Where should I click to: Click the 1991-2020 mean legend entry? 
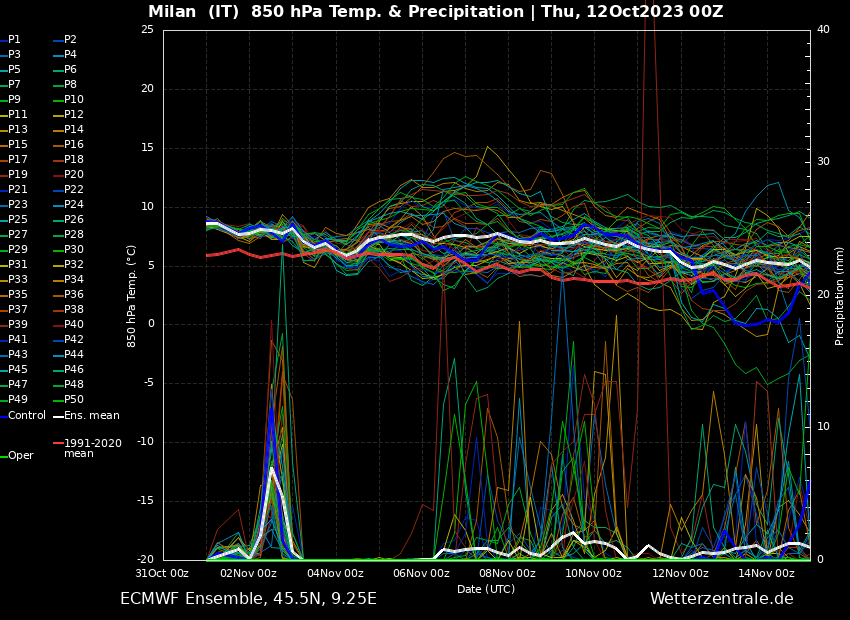click(92, 448)
